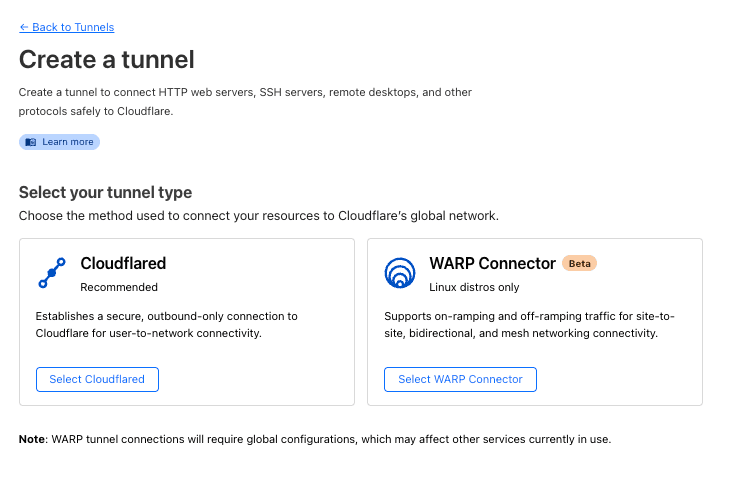This screenshot has height=504, width=745.
Task: Click the Cloudflared card title
Action: click(x=123, y=264)
